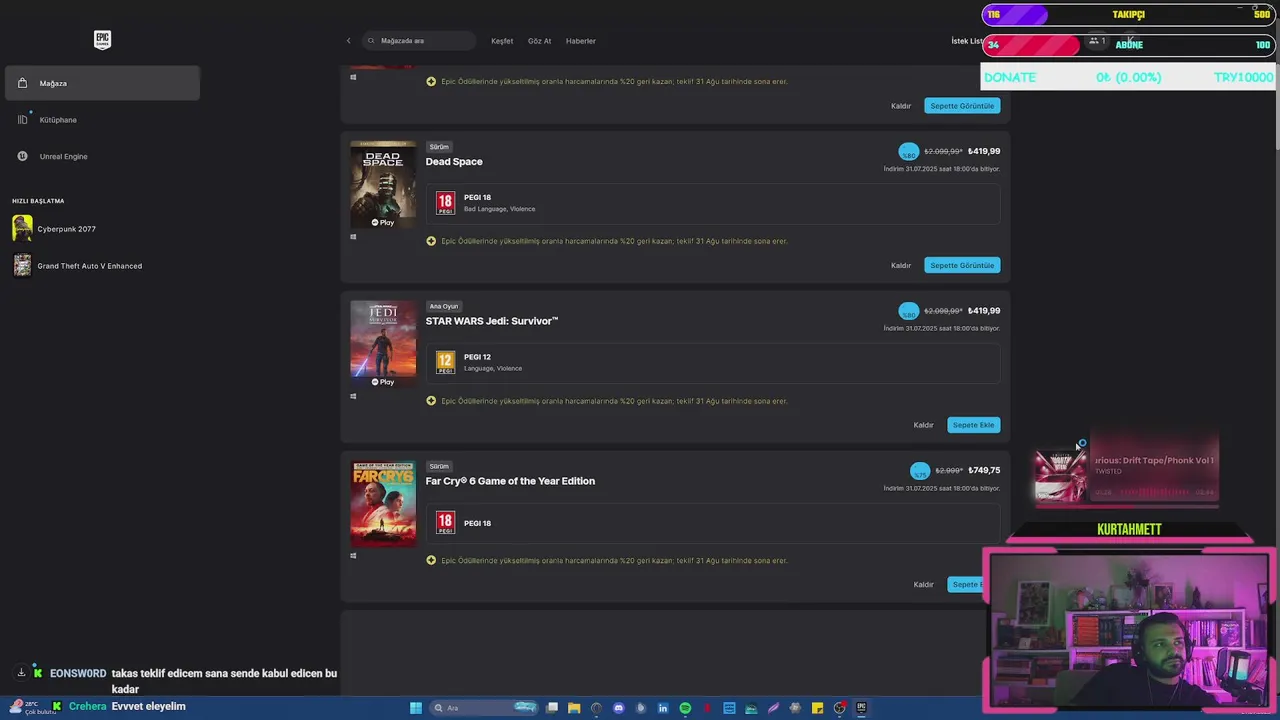1280x720 pixels.
Task: Open the Keşfet tab
Action: click(x=502, y=41)
